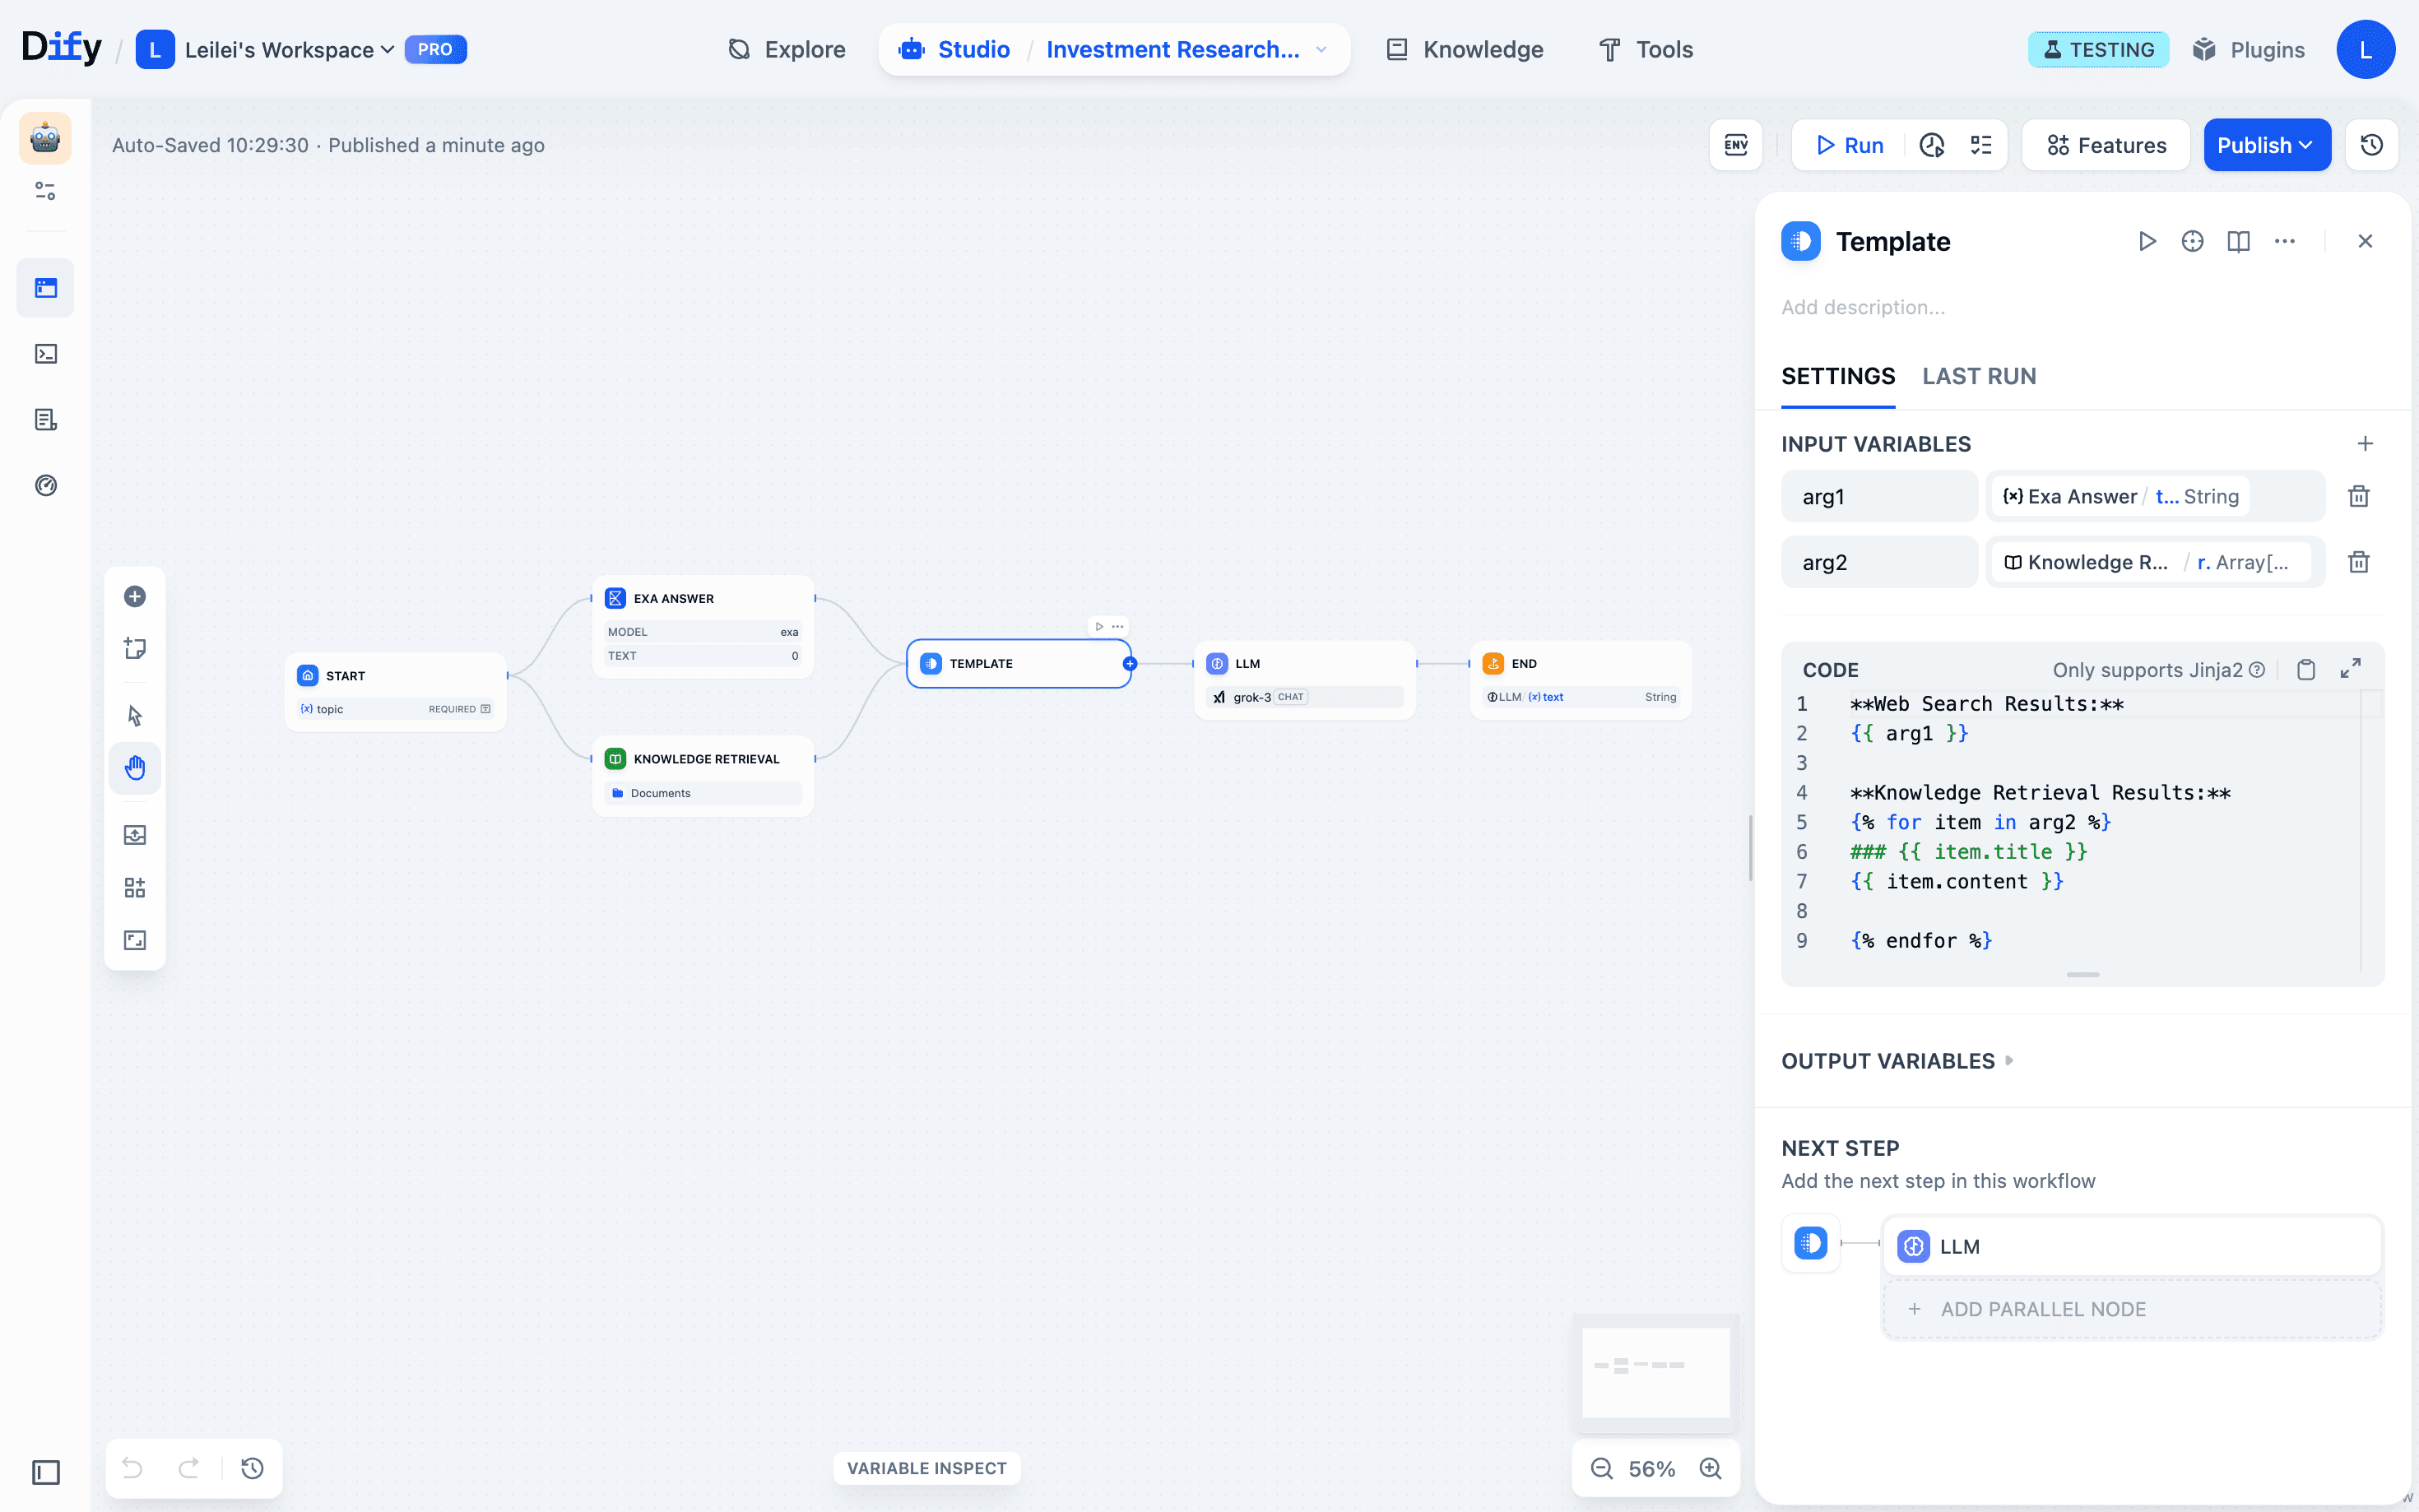Open the checklist icon beside Run

pyautogui.click(x=1981, y=145)
